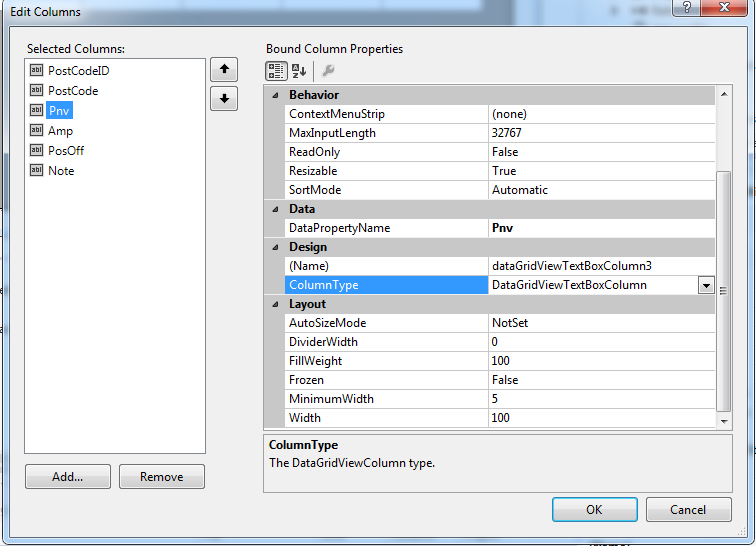Click the Frozen value False
Image resolution: width=756 pixels, height=546 pixels.
pyautogui.click(x=602, y=380)
